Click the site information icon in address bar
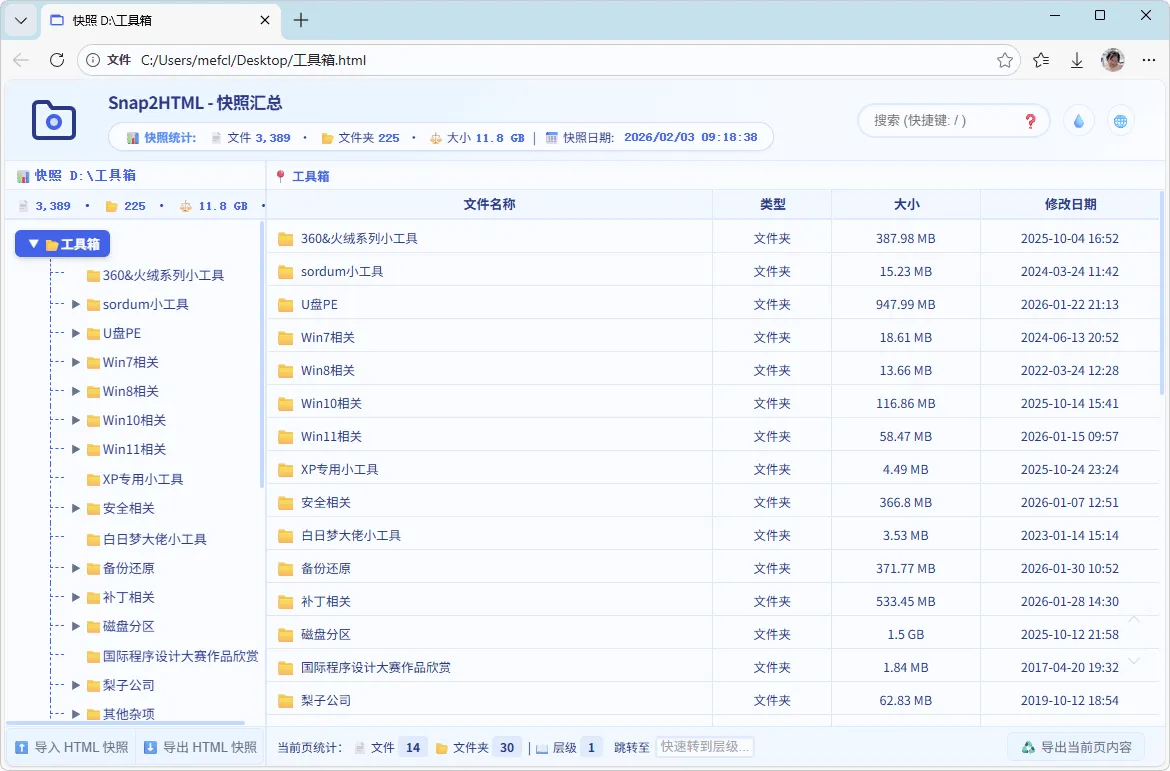 click(x=93, y=60)
